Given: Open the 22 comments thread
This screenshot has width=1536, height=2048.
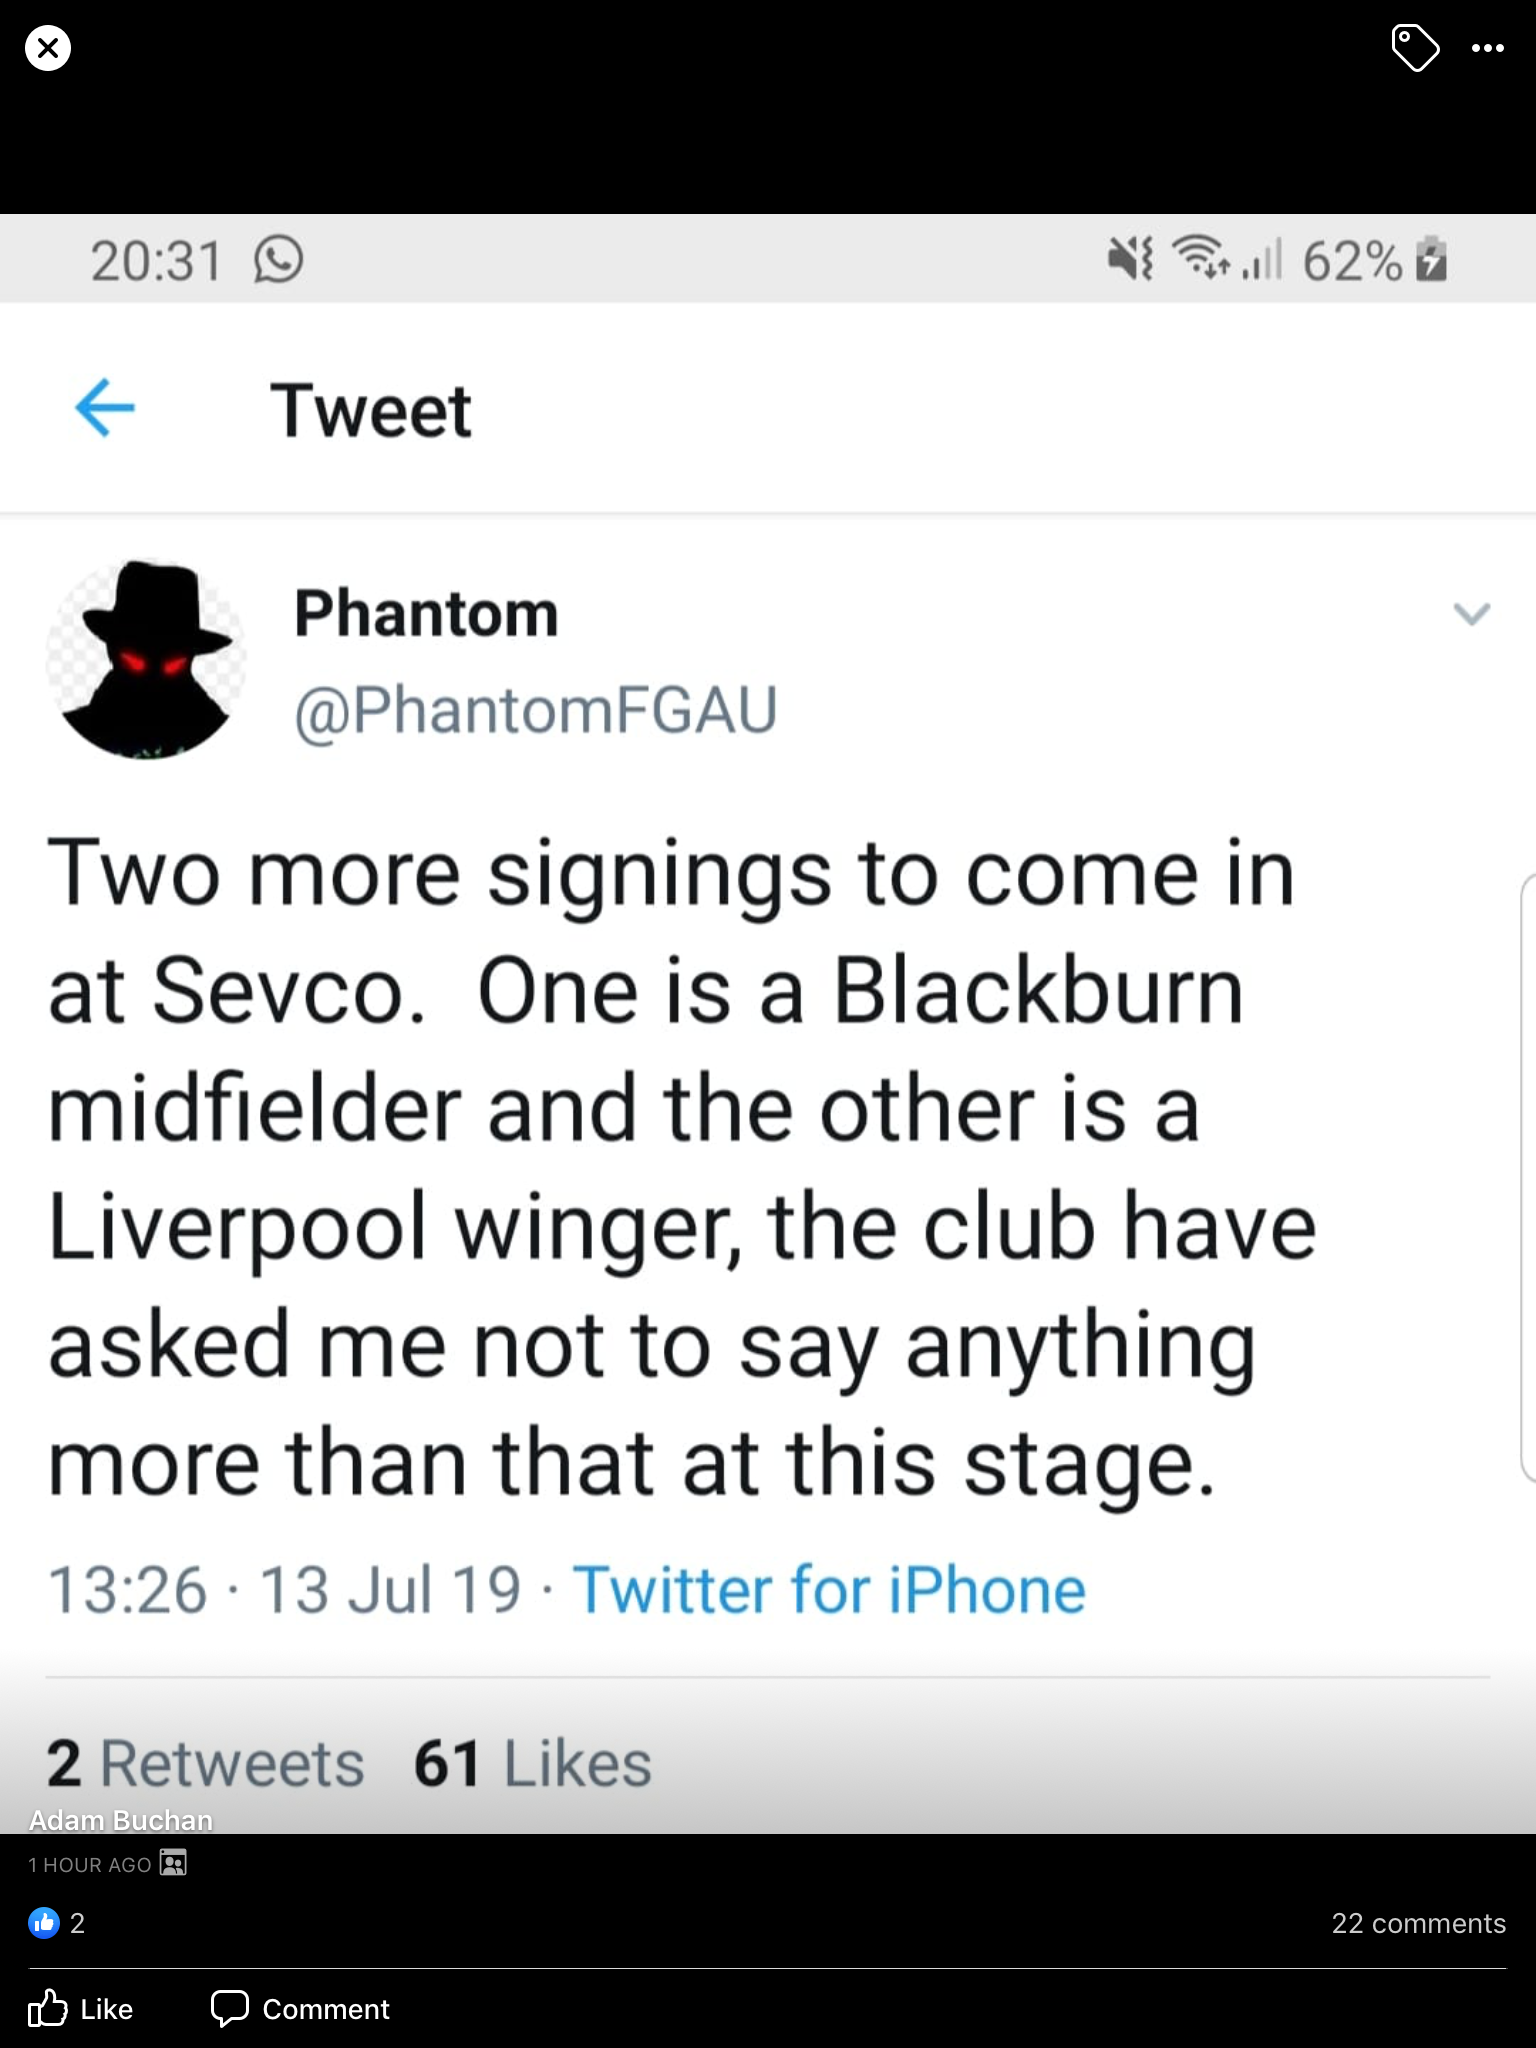Looking at the screenshot, I should (x=1417, y=1923).
